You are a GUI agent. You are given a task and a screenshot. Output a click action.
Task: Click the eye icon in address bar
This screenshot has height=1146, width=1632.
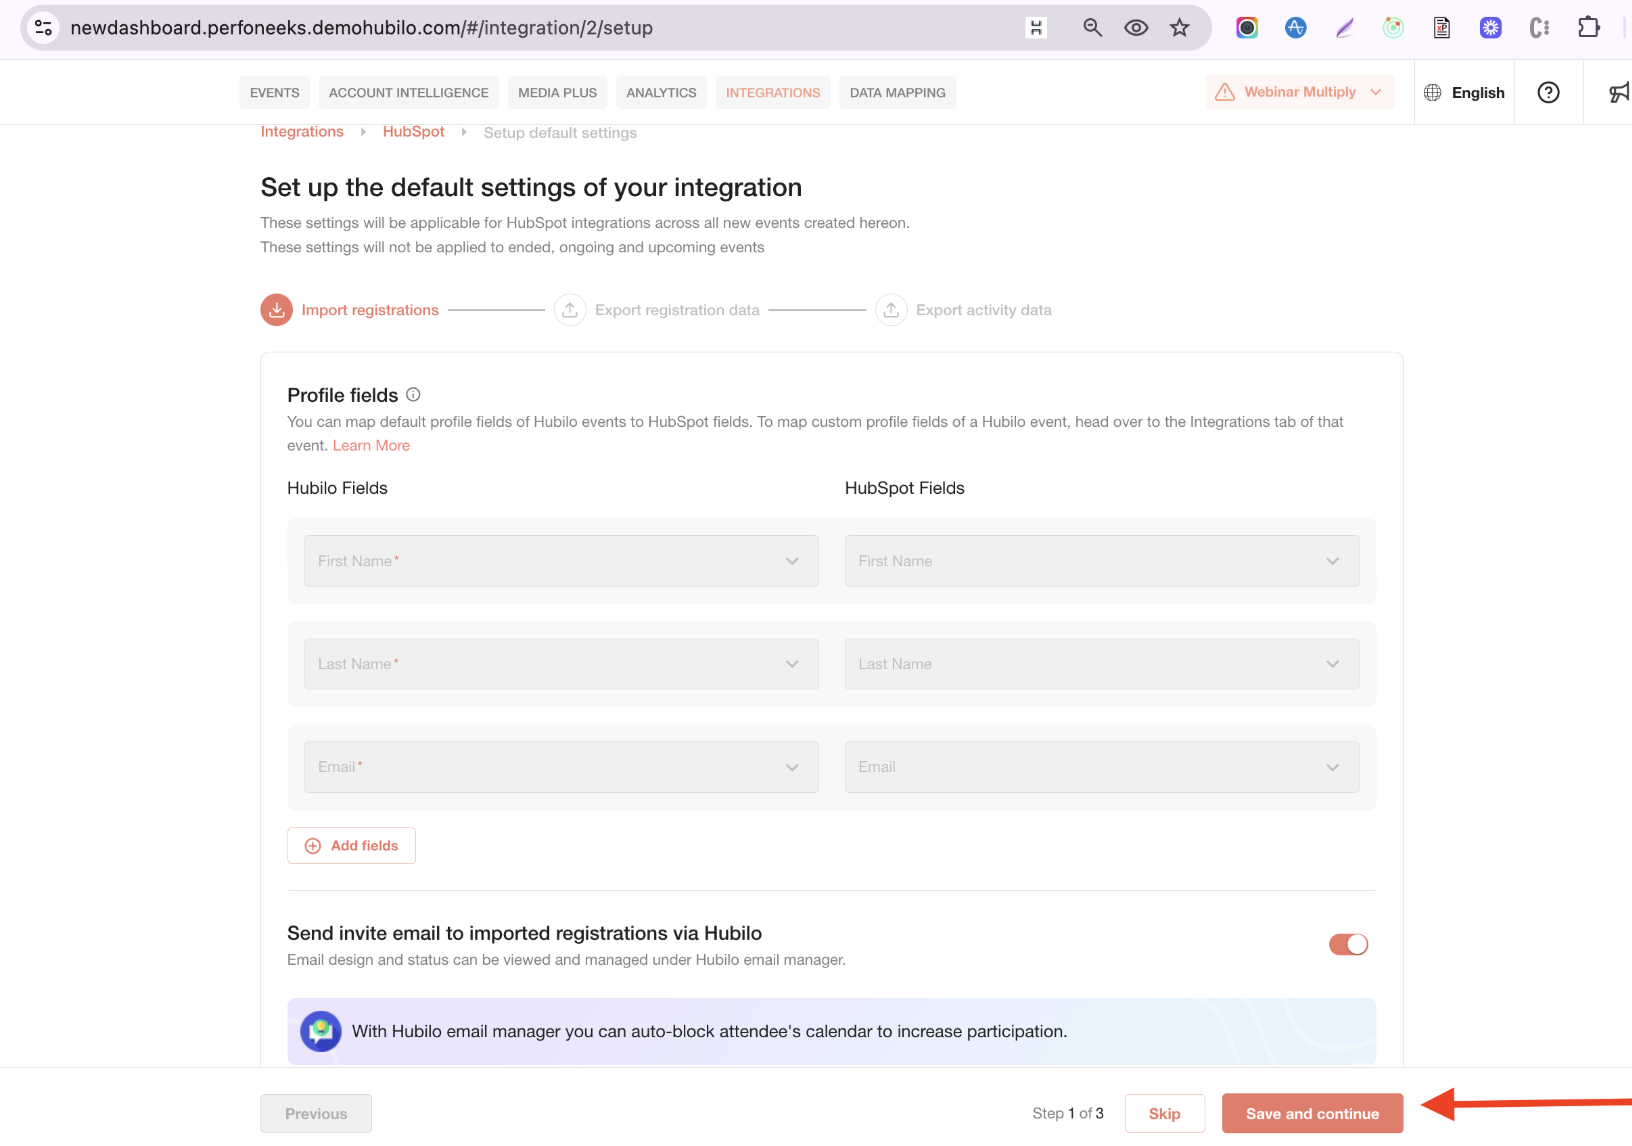[x=1136, y=28]
